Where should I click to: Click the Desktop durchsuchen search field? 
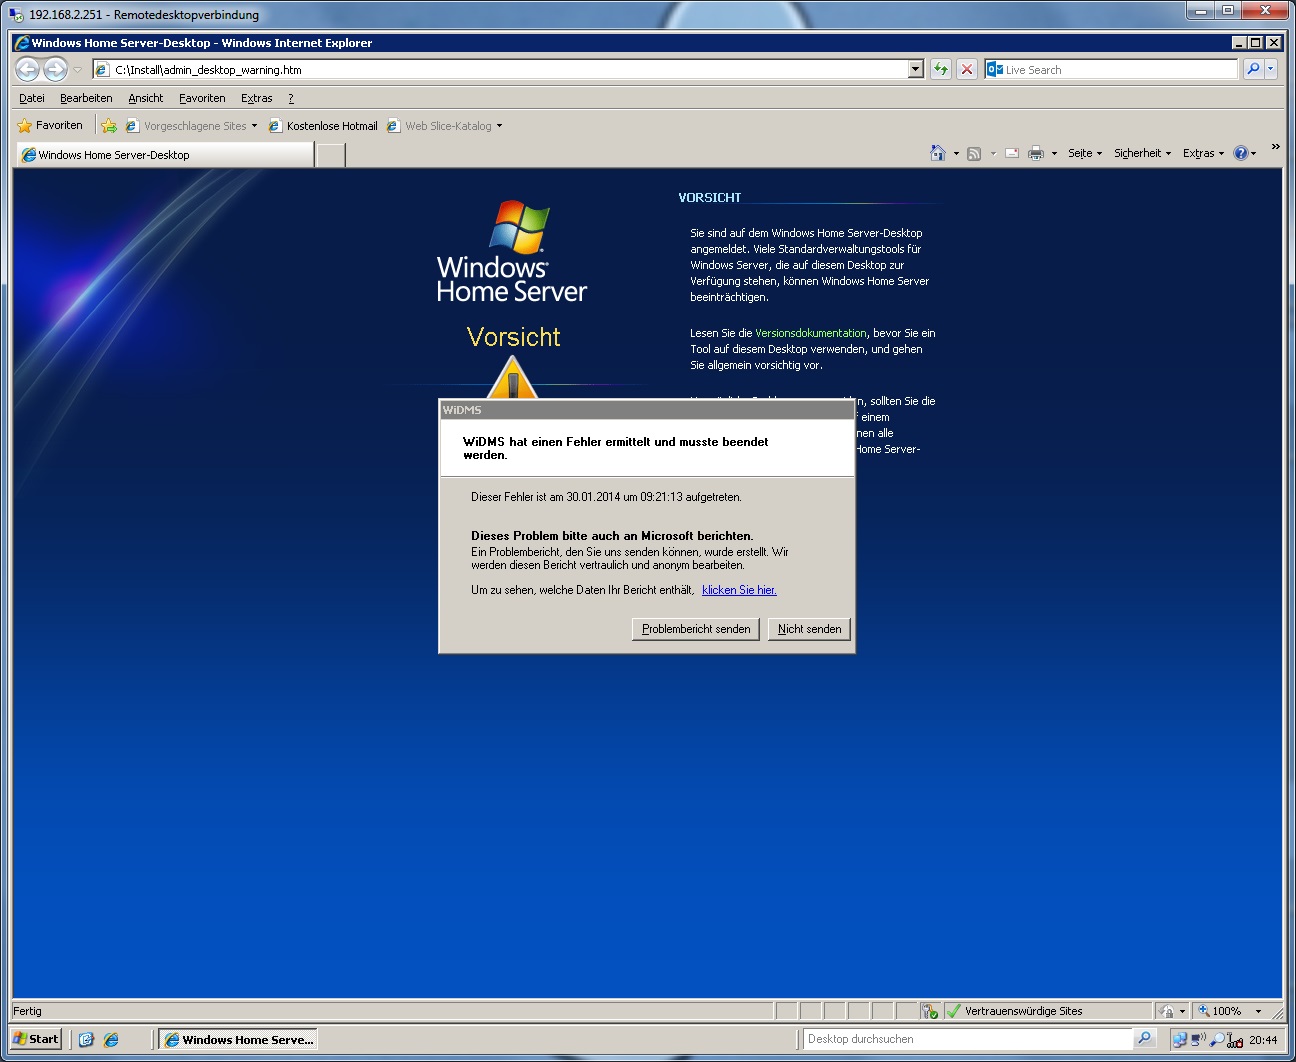pyautogui.click(x=967, y=1039)
